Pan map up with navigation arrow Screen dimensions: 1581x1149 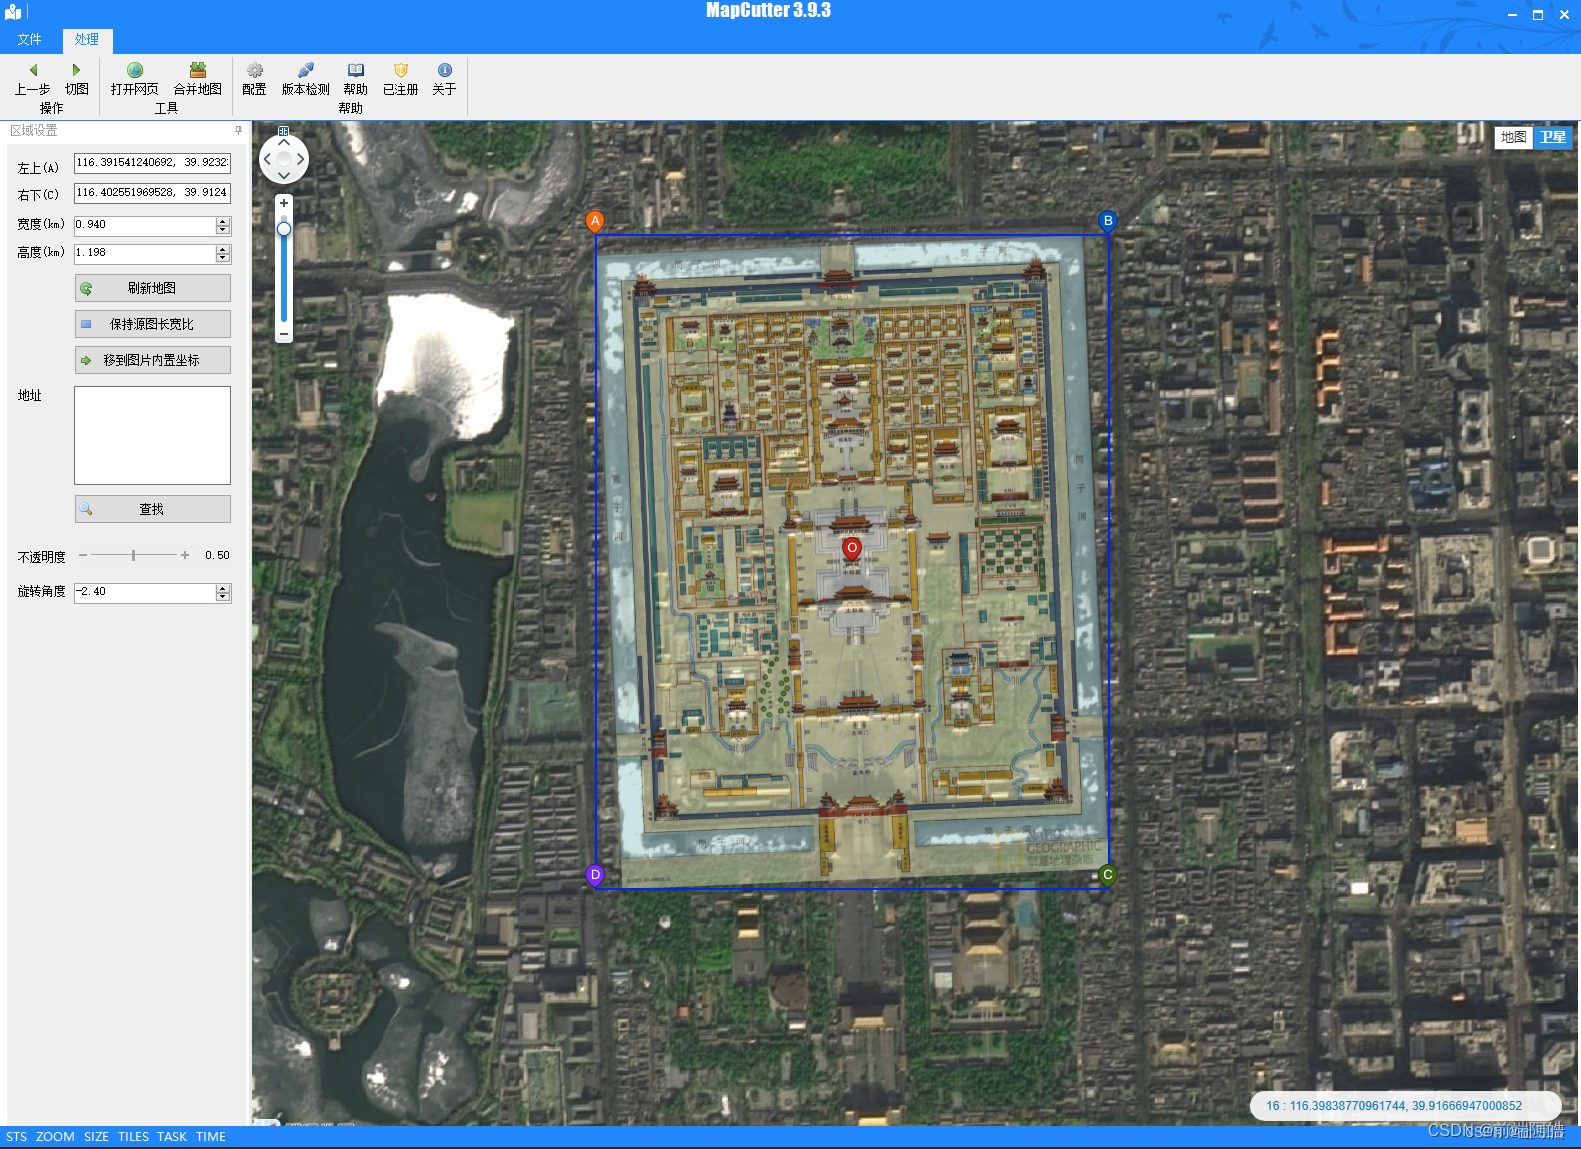284,143
